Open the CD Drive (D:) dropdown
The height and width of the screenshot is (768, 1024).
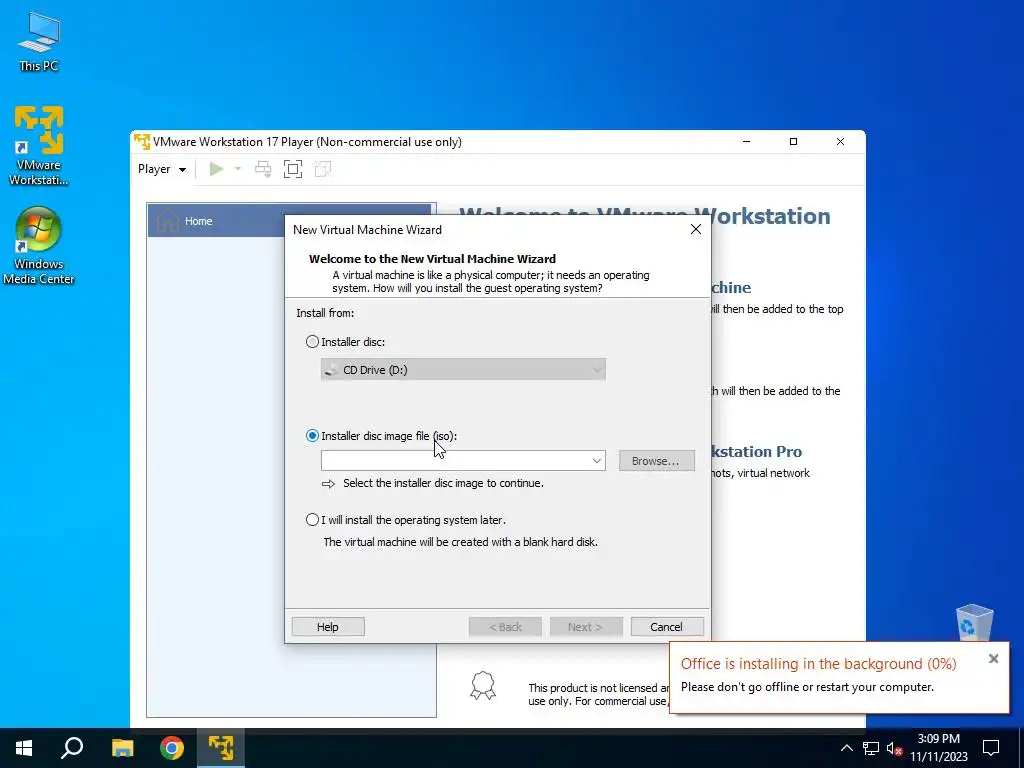pos(463,370)
